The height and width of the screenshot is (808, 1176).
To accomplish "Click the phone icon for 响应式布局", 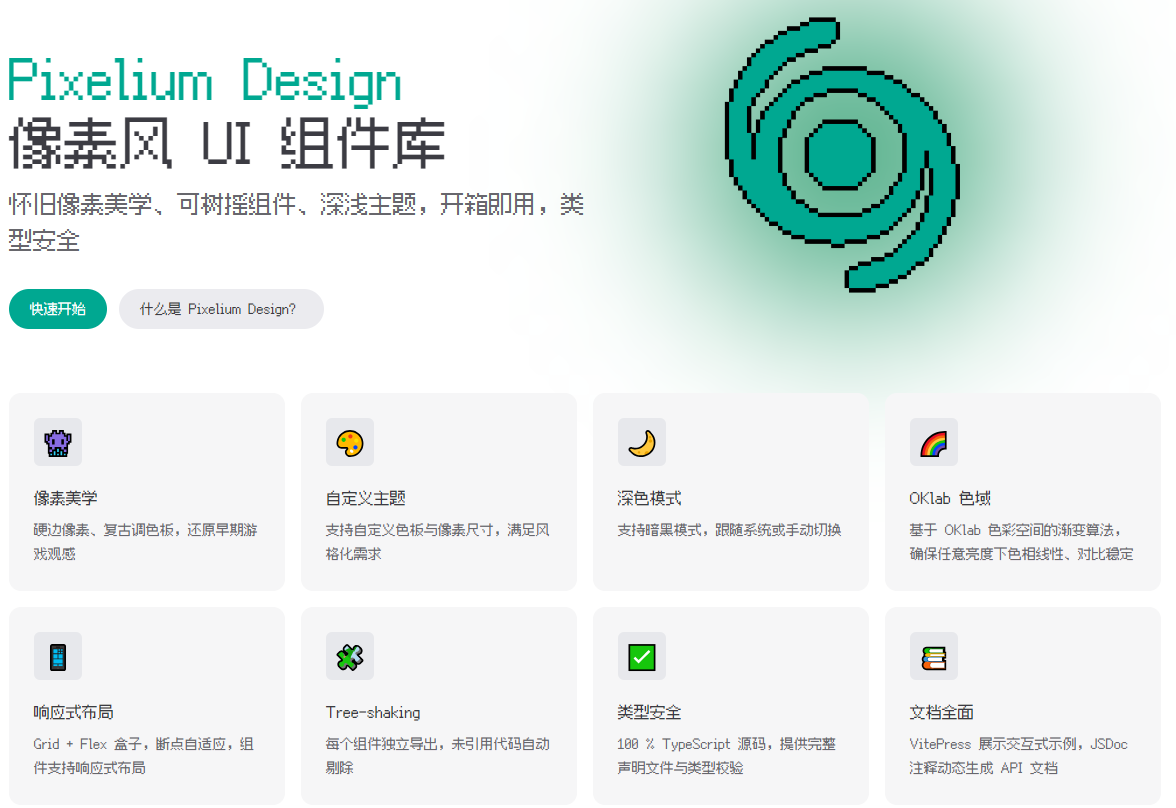I will [x=58, y=656].
